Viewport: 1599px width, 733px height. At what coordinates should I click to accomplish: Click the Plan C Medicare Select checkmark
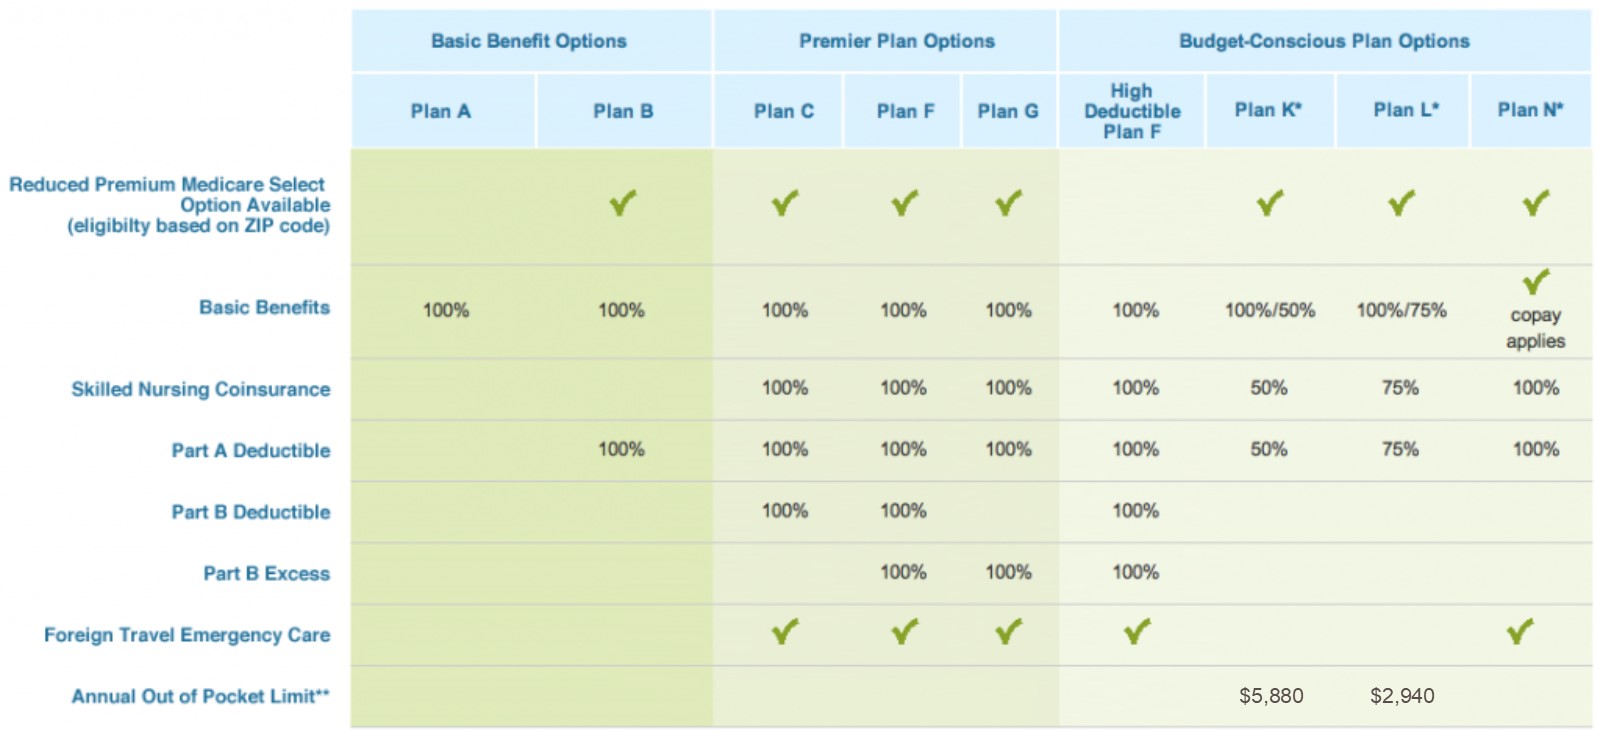click(x=785, y=204)
